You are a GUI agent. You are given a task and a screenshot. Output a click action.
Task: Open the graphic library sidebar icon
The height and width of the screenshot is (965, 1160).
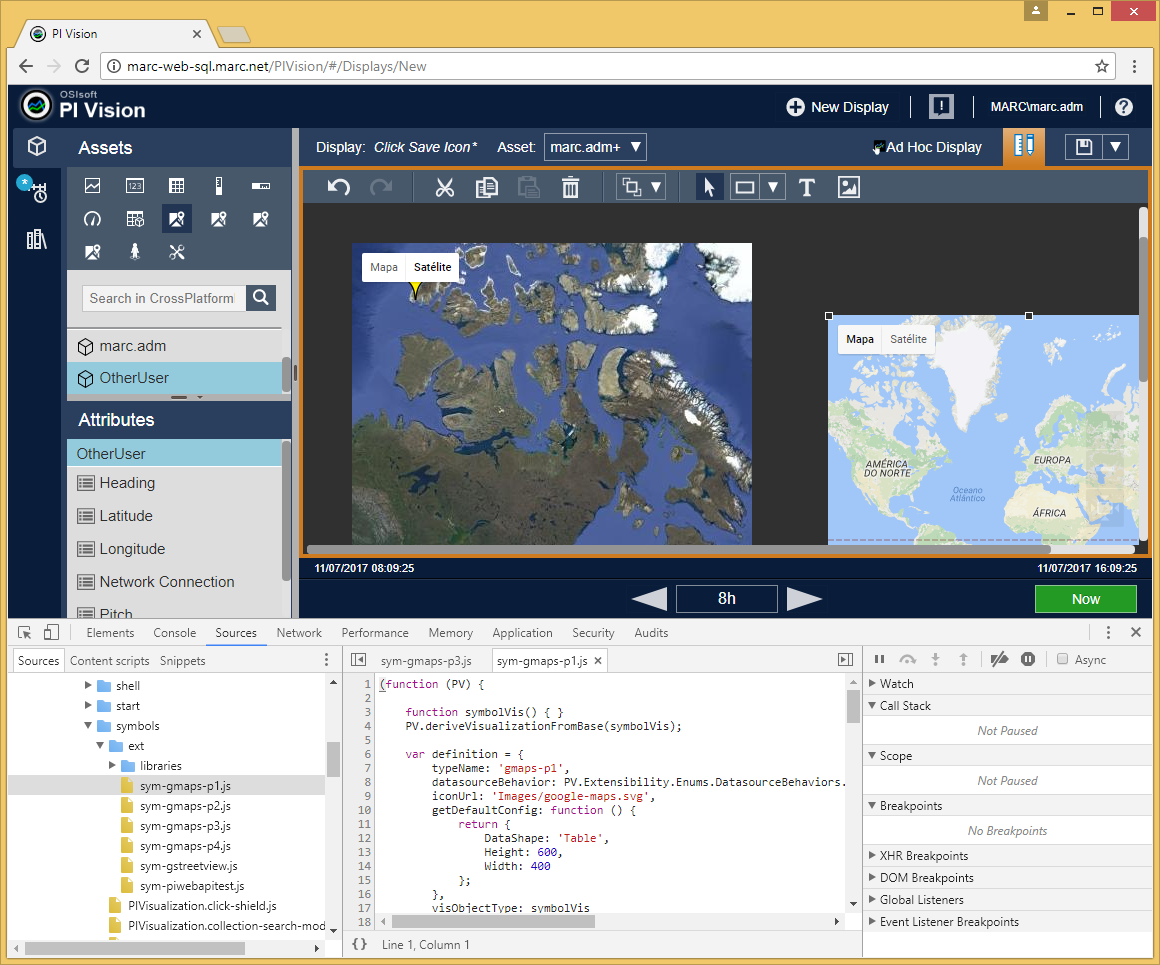(36, 239)
